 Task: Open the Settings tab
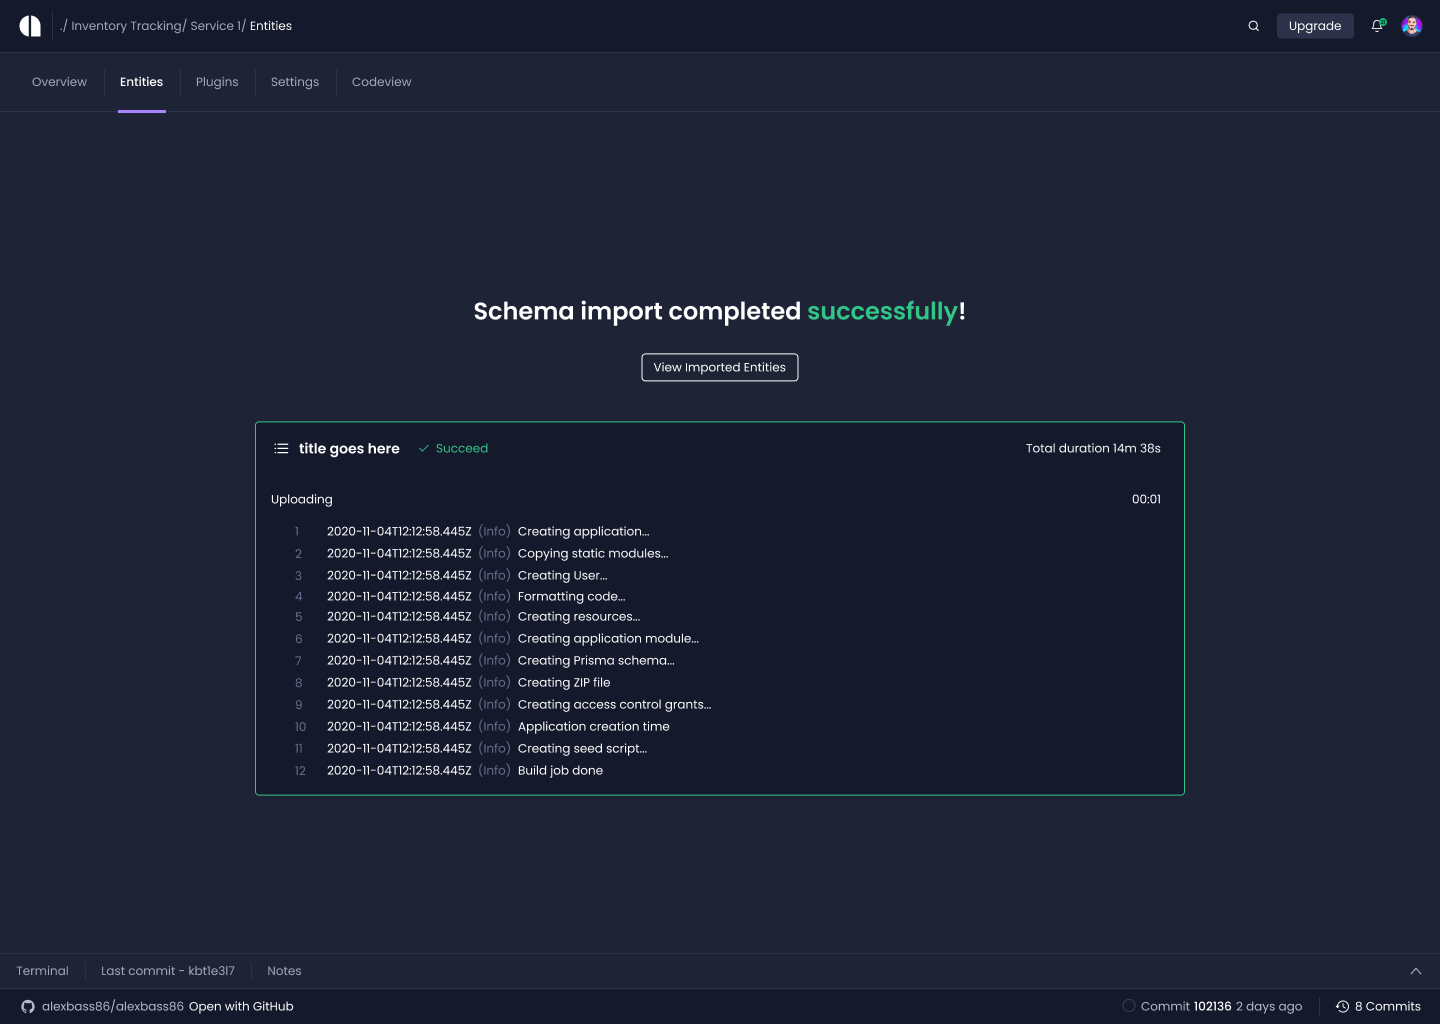pos(294,81)
